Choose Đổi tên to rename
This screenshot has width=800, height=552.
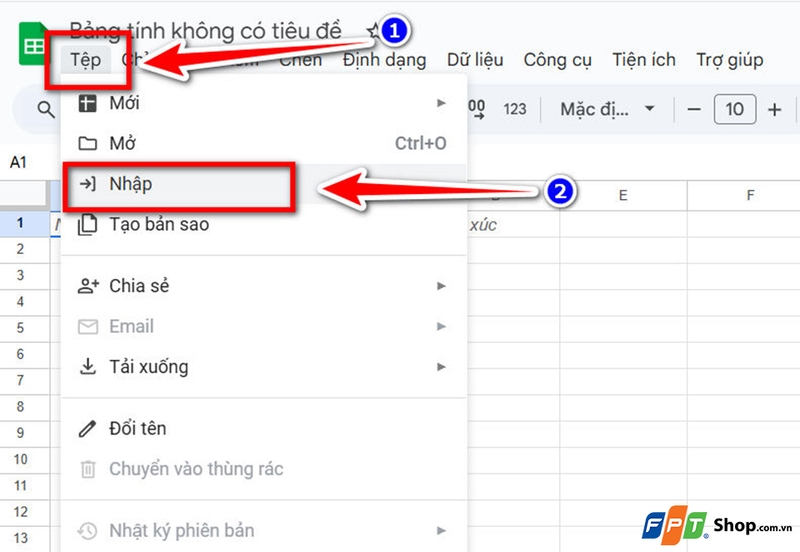263,429
